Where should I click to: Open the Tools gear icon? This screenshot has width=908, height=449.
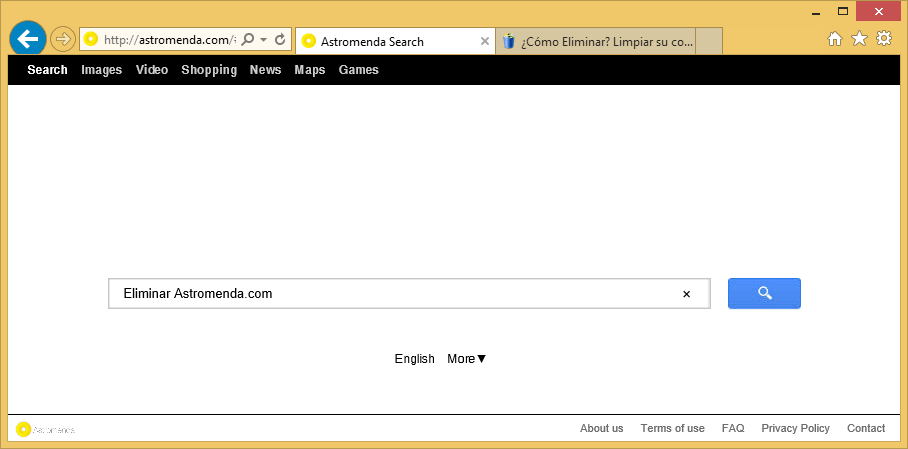point(884,38)
